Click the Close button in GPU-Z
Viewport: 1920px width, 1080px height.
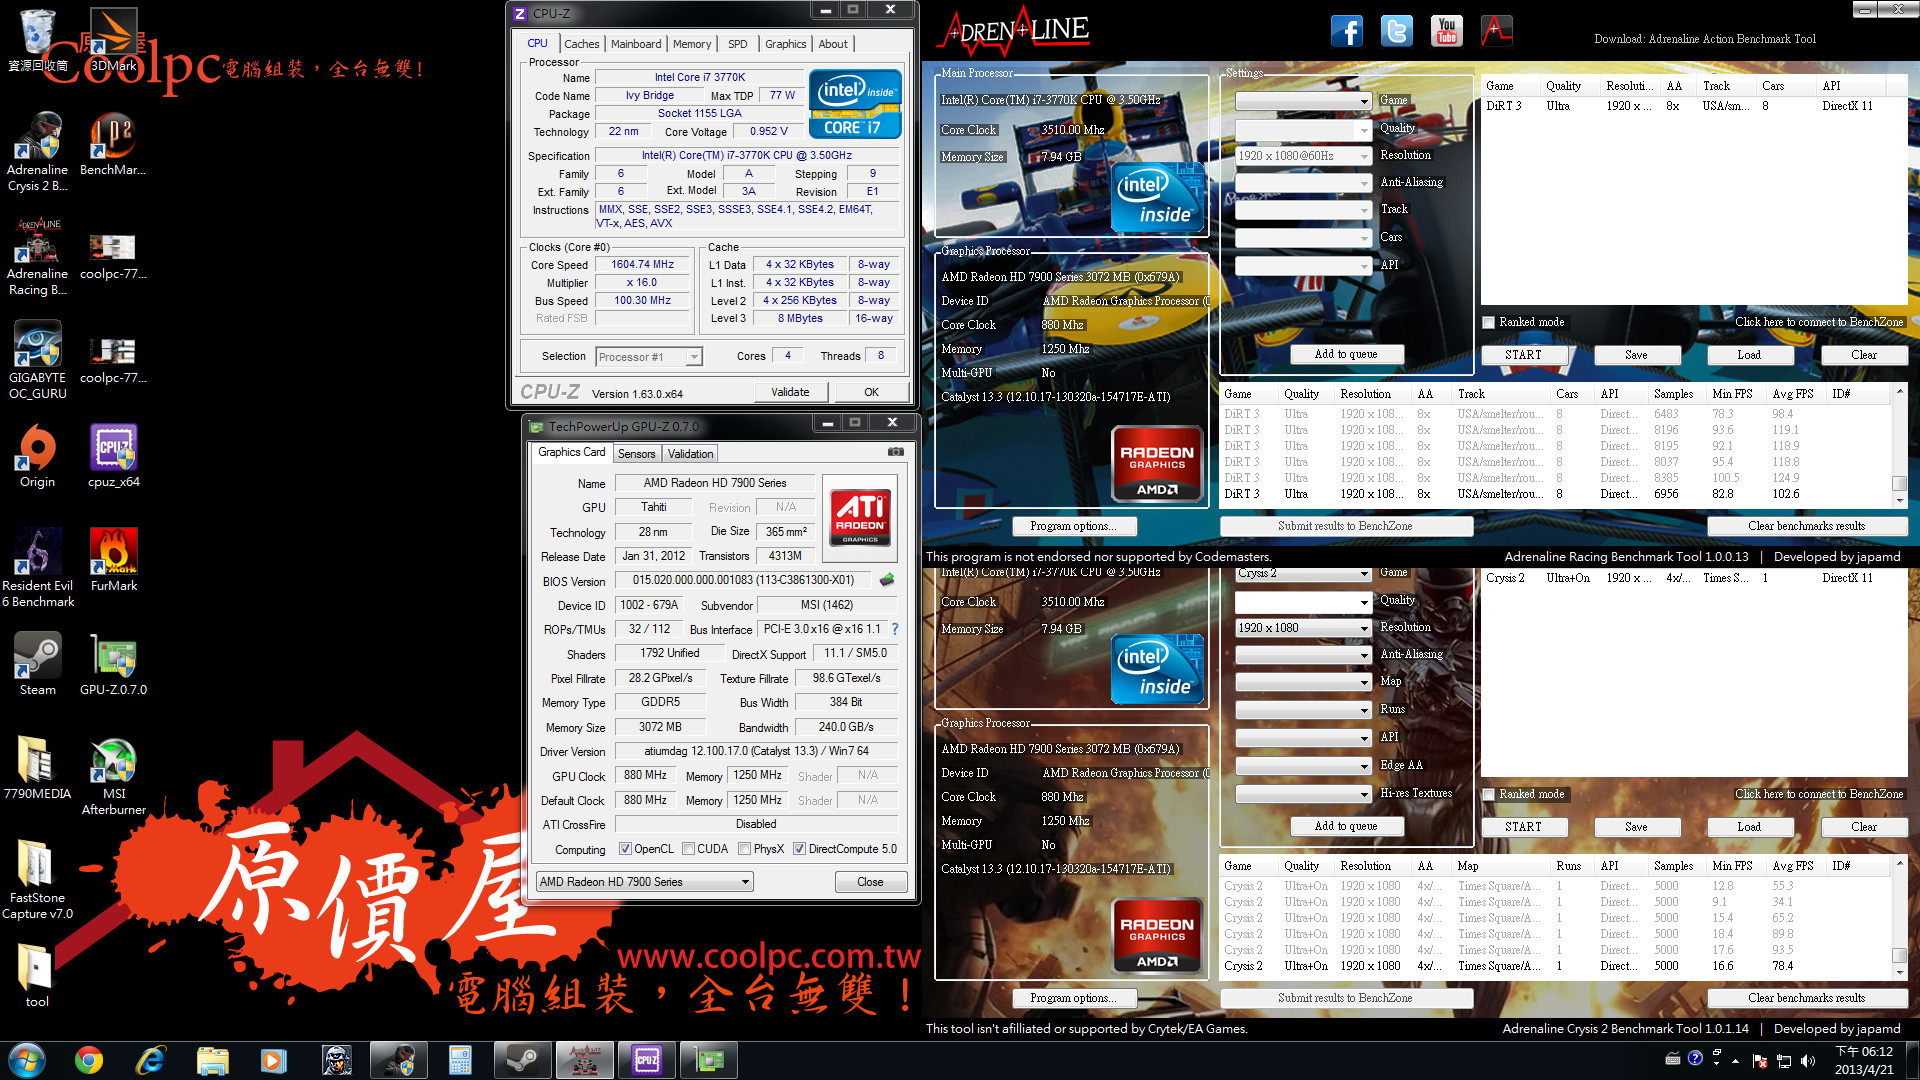tap(870, 882)
